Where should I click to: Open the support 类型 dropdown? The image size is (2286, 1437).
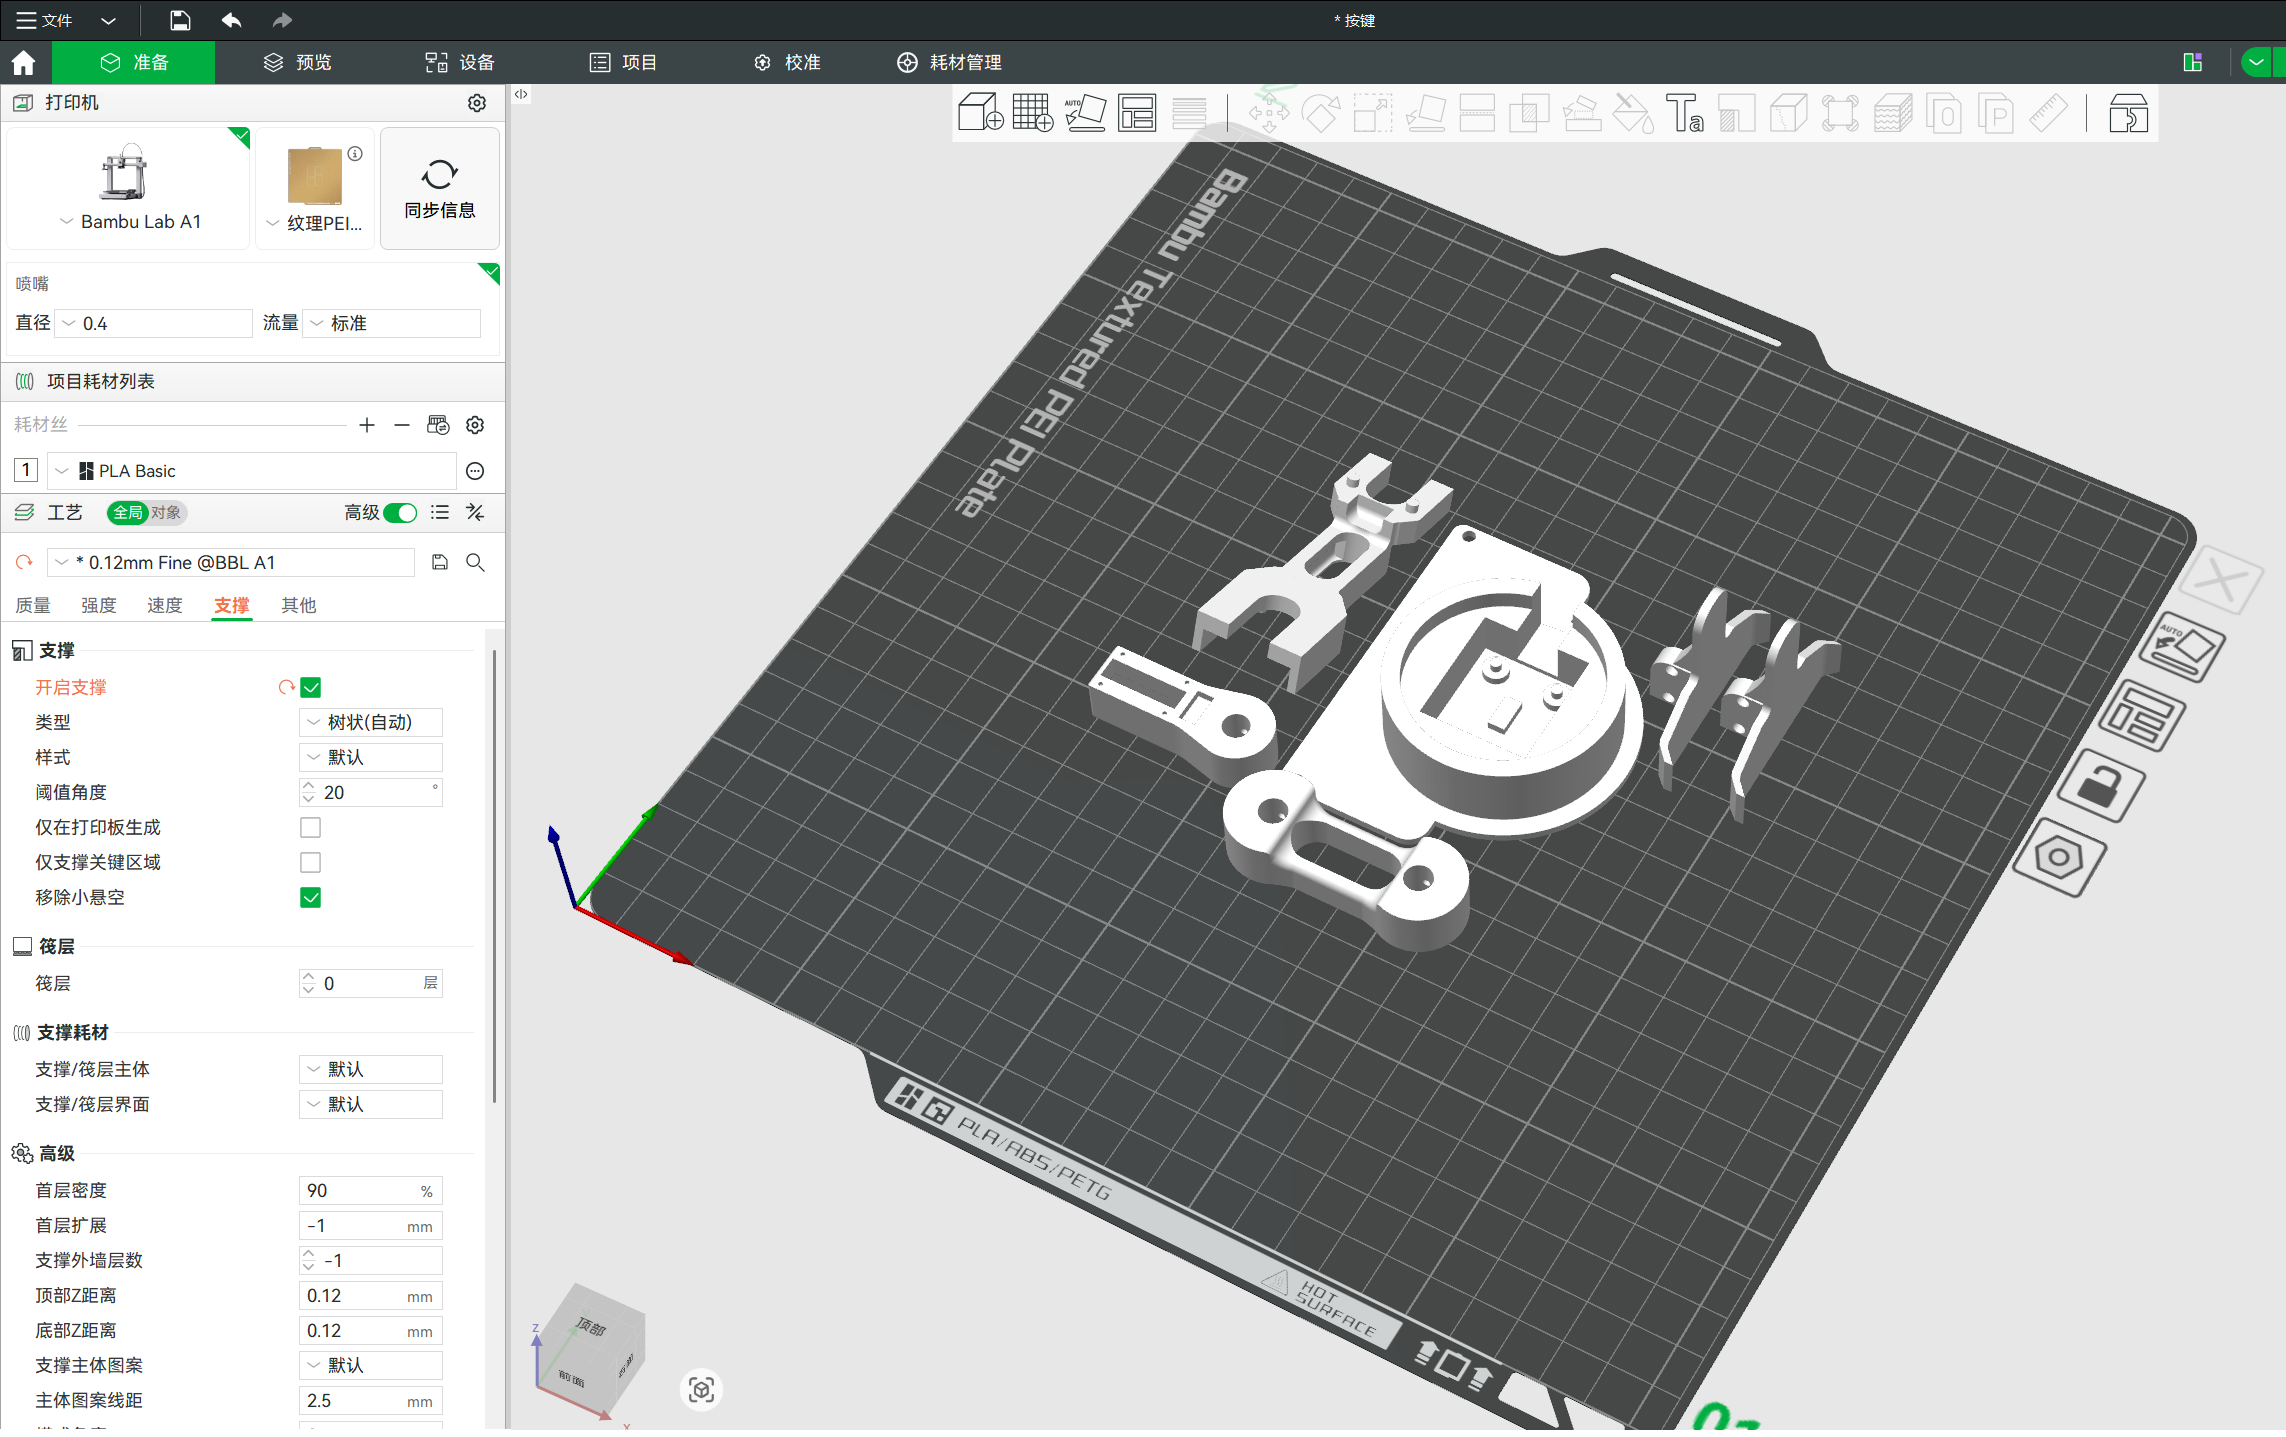pyautogui.click(x=371, y=723)
